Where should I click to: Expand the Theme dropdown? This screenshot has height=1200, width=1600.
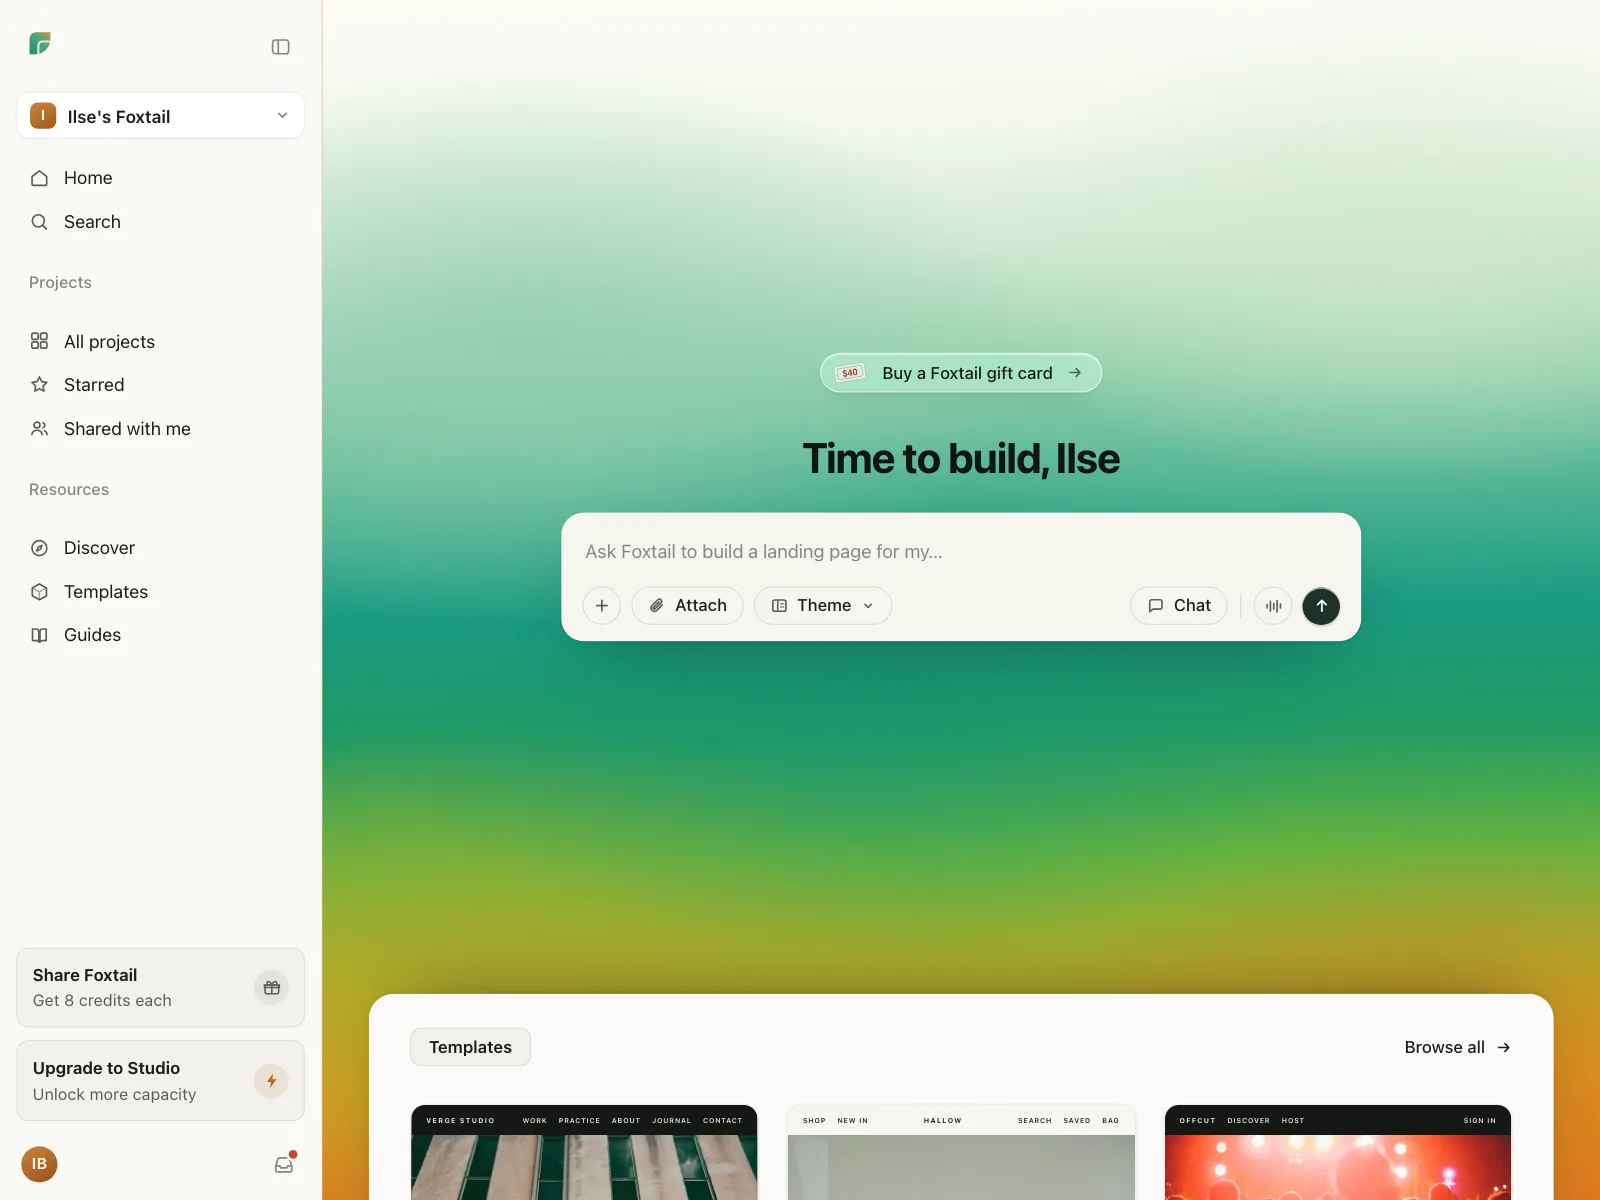coord(823,606)
